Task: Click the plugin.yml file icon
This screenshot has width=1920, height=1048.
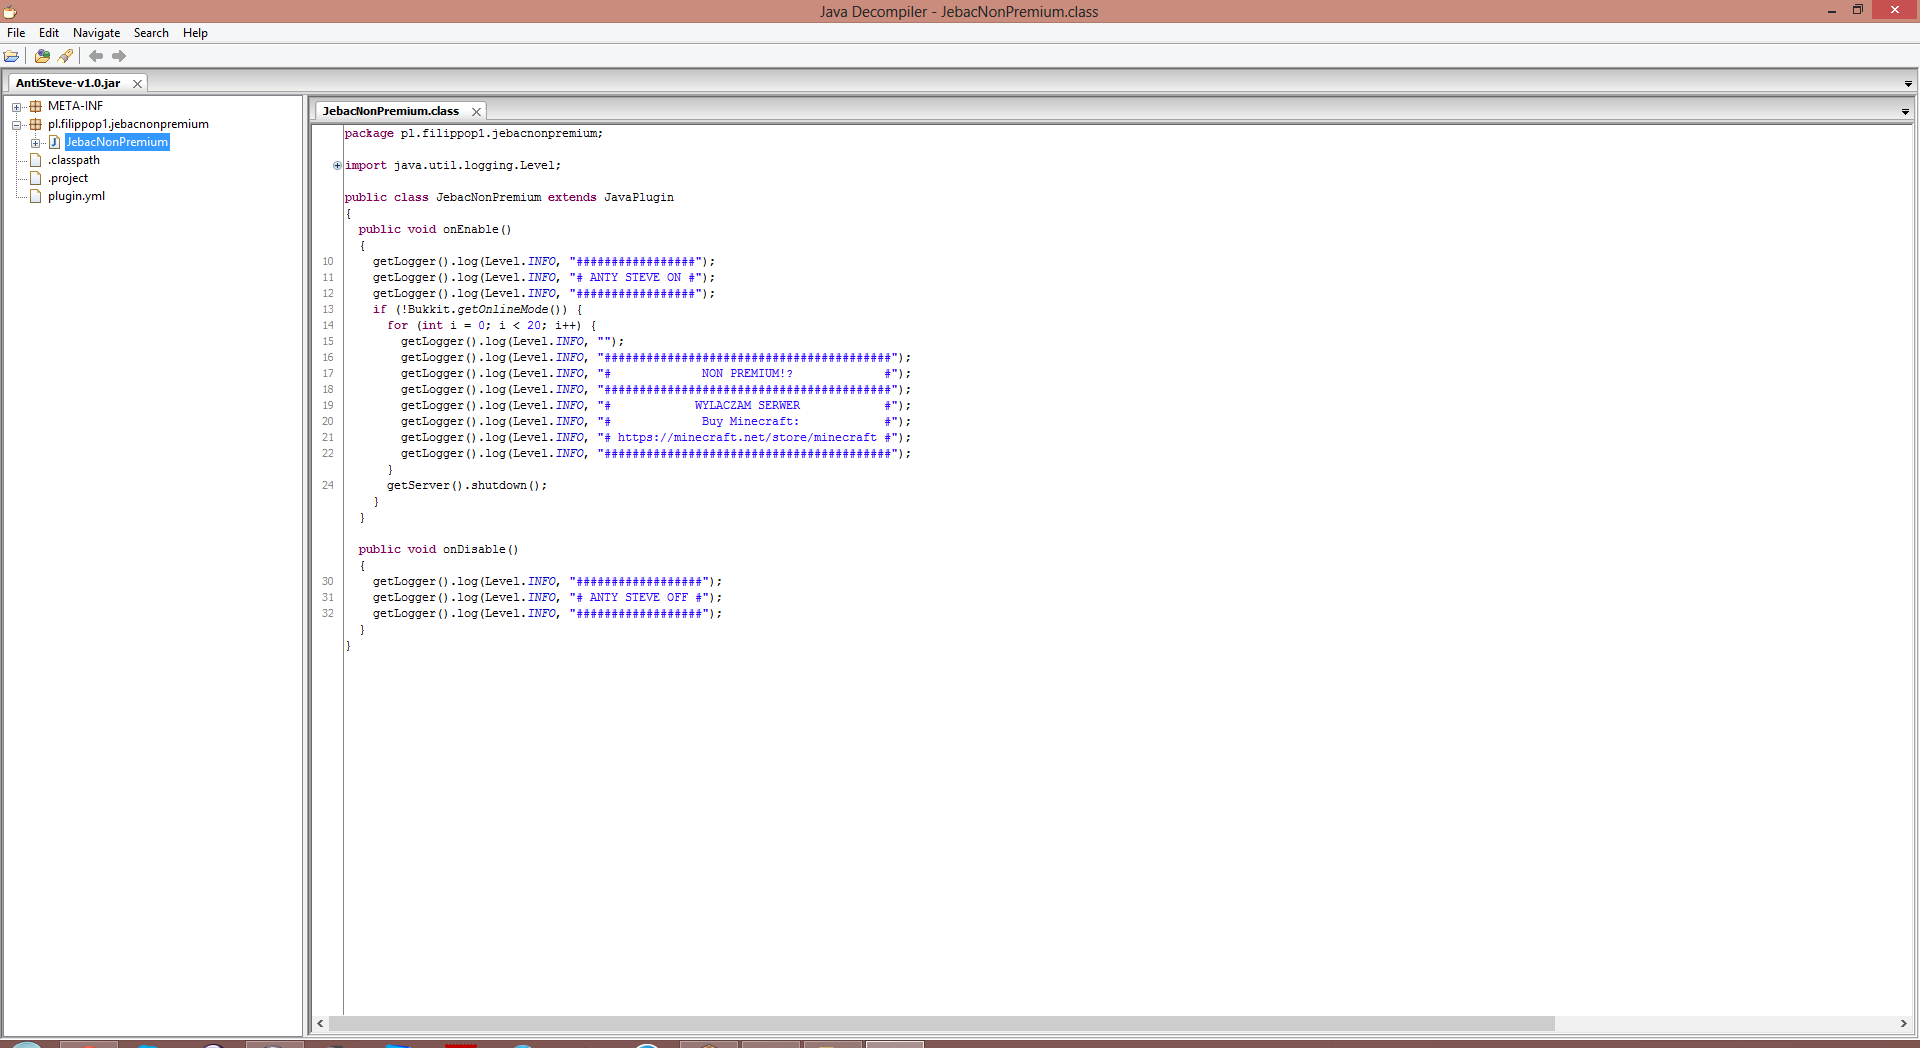Action: [36, 196]
